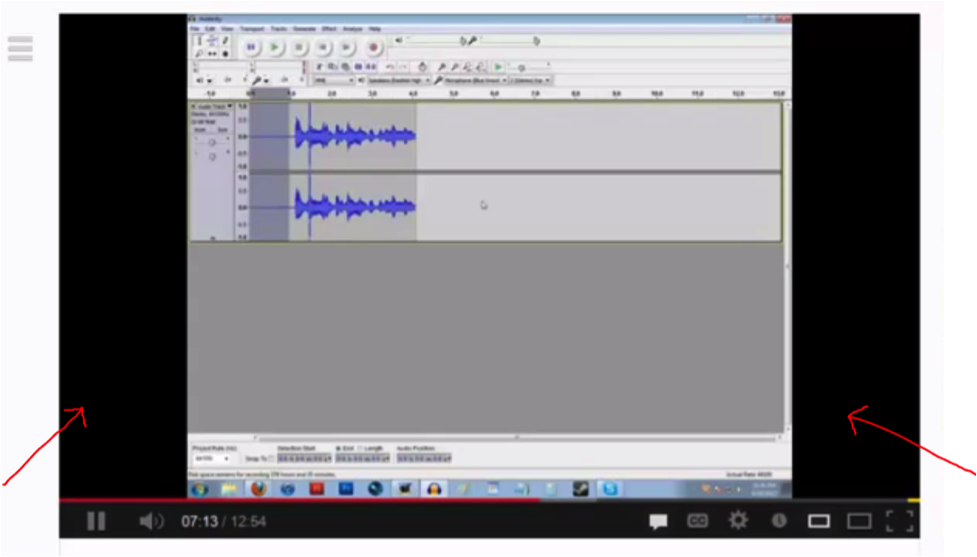Click the Windows Start orb

(x=199, y=489)
